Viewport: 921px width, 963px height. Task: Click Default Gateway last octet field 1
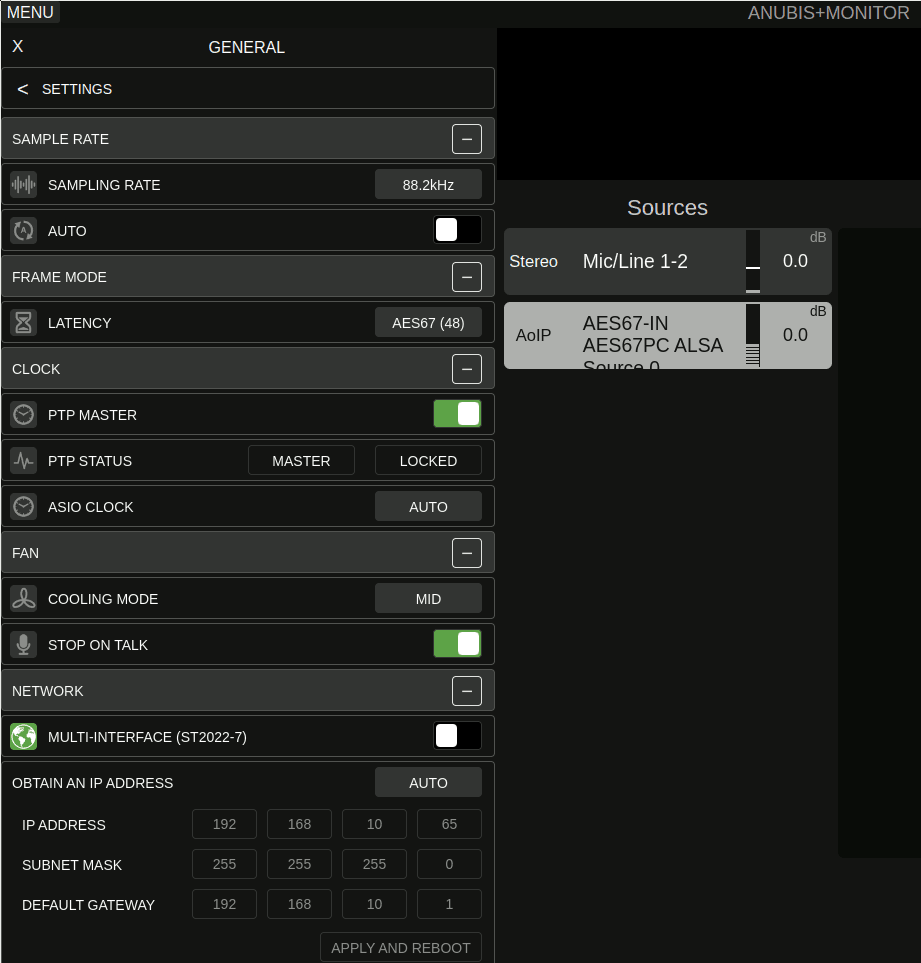click(449, 904)
